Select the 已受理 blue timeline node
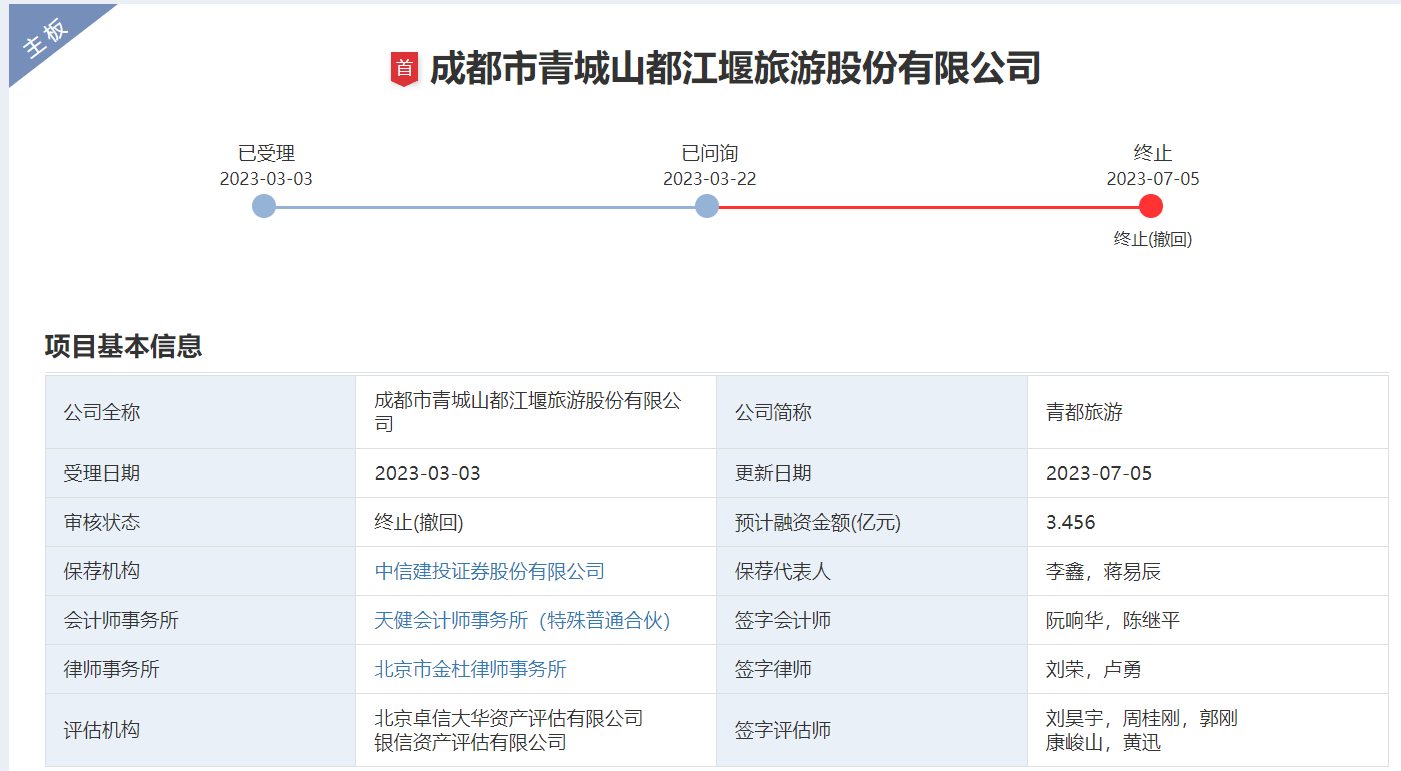Image resolution: width=1401 pixels, height=771 pixels. [264, 206]
